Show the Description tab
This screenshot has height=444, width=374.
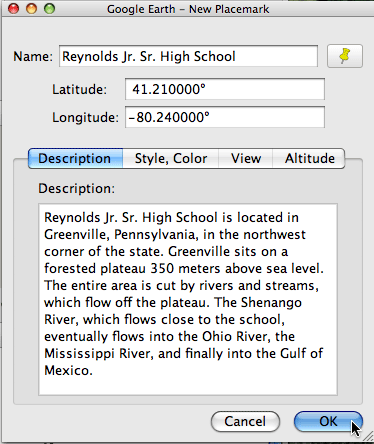point(75,158)
